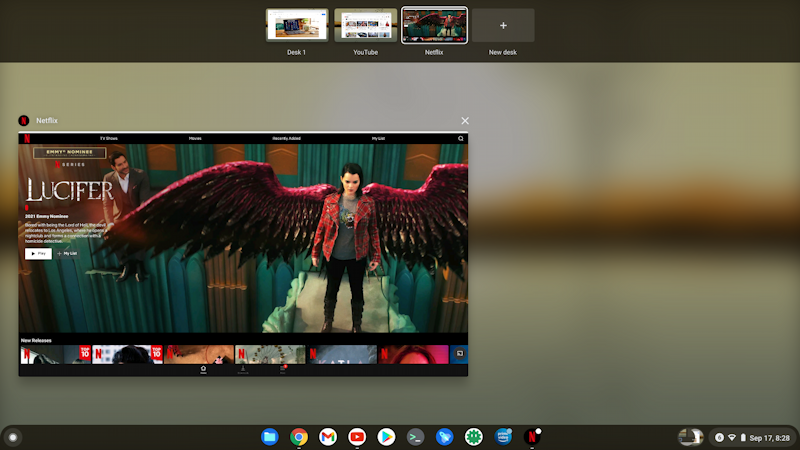Image resolution: width=800 pixels, height=450 pixels.
Task: Switch to the YouTube desk
Action: click(365, 25)
